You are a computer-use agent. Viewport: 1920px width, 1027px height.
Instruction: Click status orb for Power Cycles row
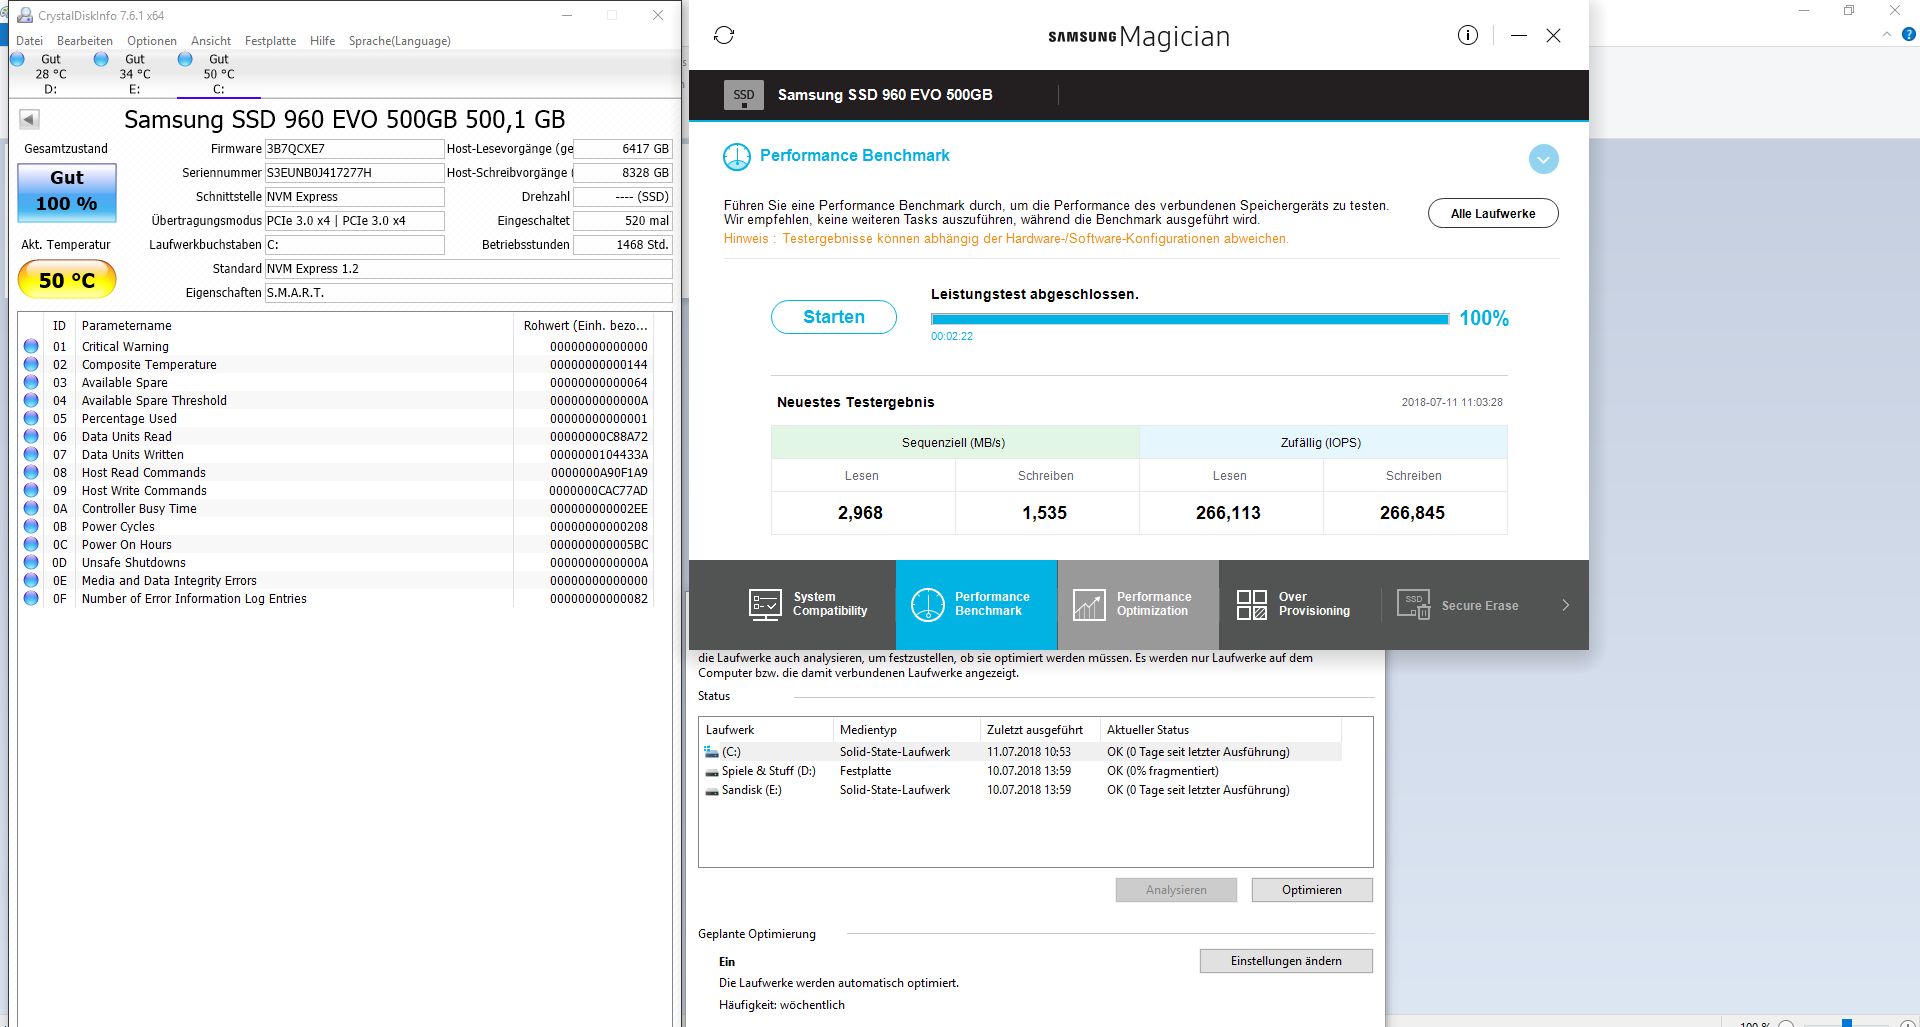(31, 527)
